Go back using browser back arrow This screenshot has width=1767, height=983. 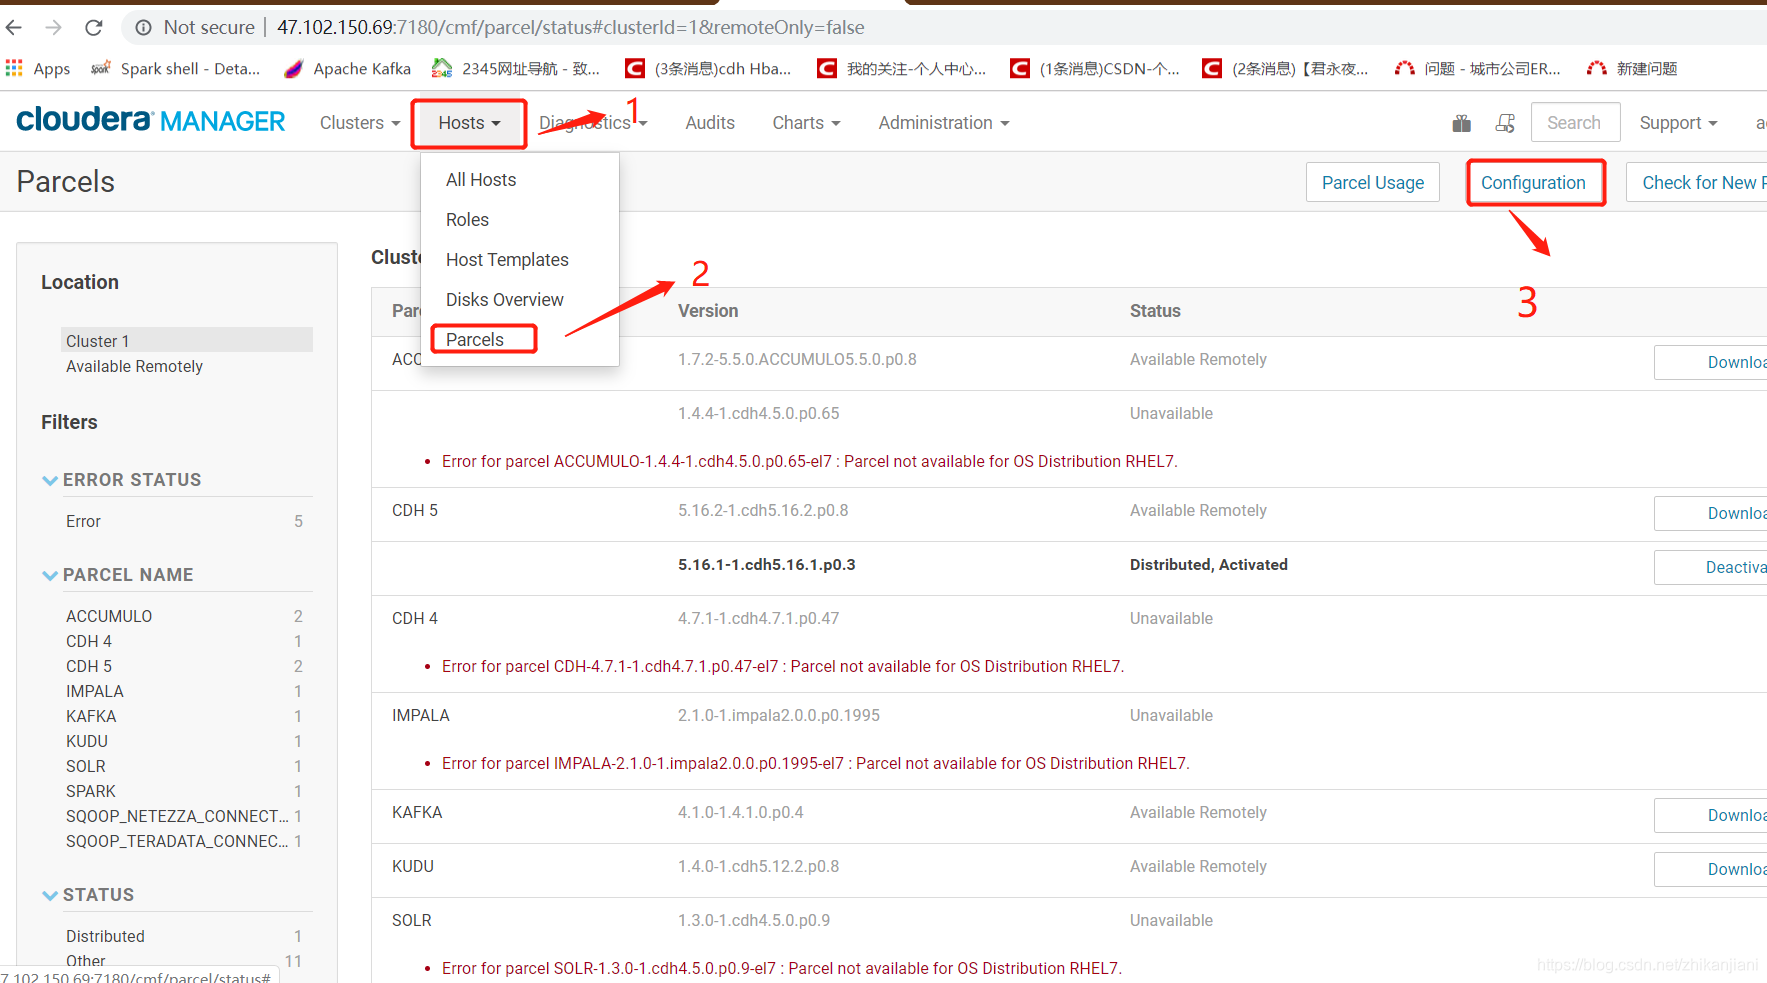[14, 27]
